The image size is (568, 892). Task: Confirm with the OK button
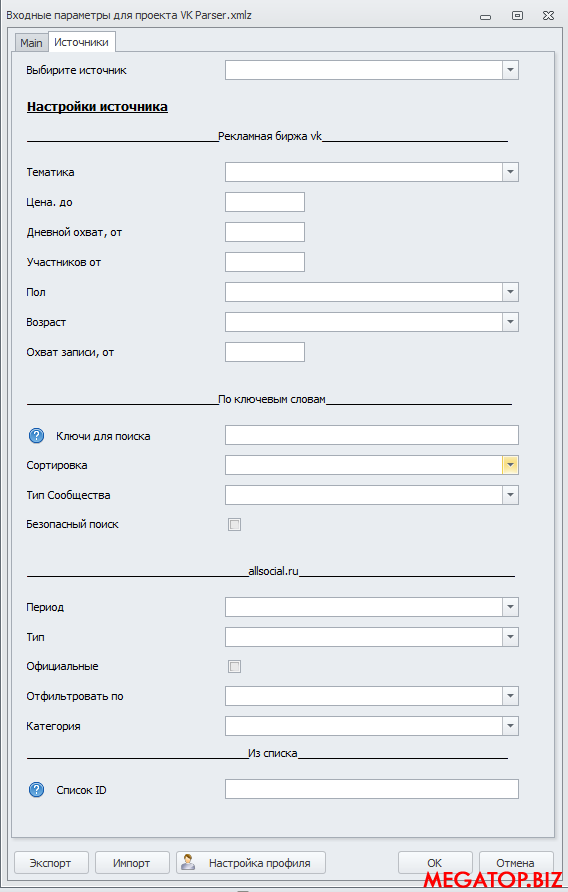point(435,862)
